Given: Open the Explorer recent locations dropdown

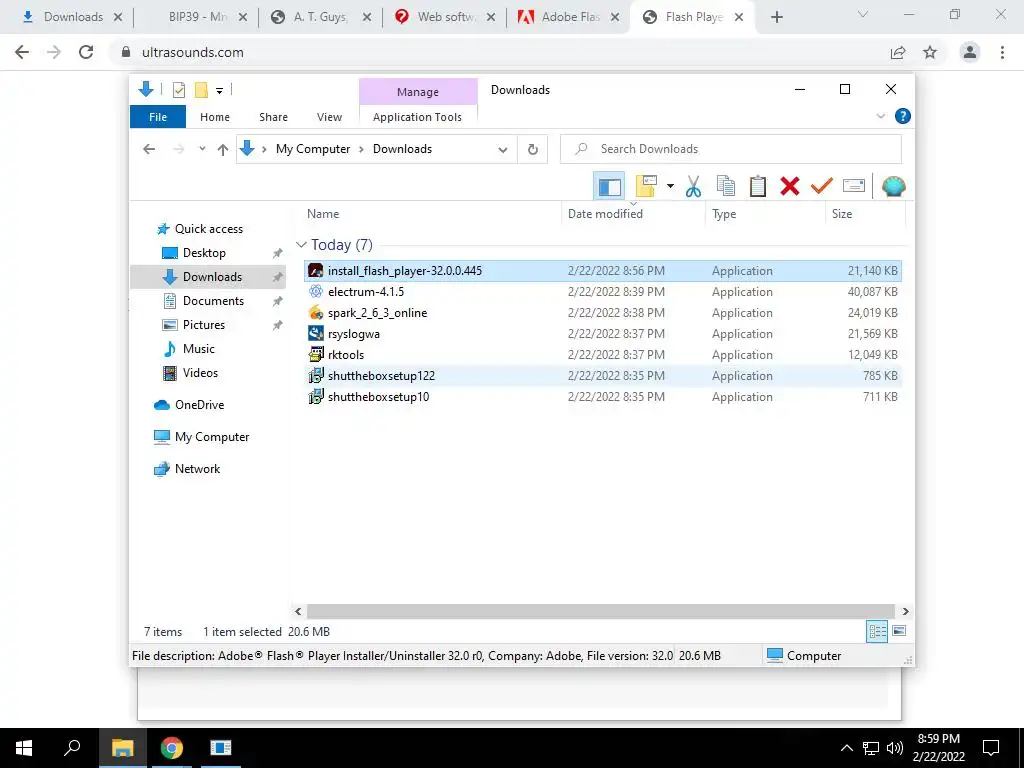Looking at the screenshot, I should (202, 150).
